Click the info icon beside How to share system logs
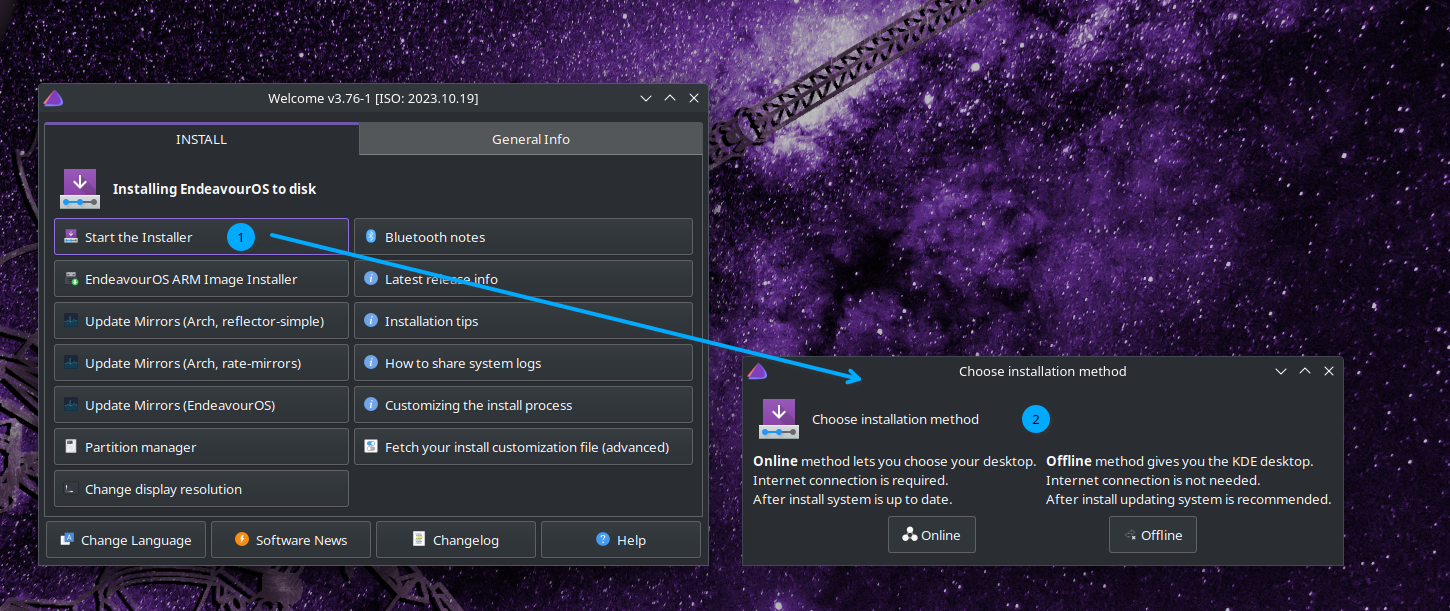Viewport: 1450px width, 611px height. click(x=370, y=363)
